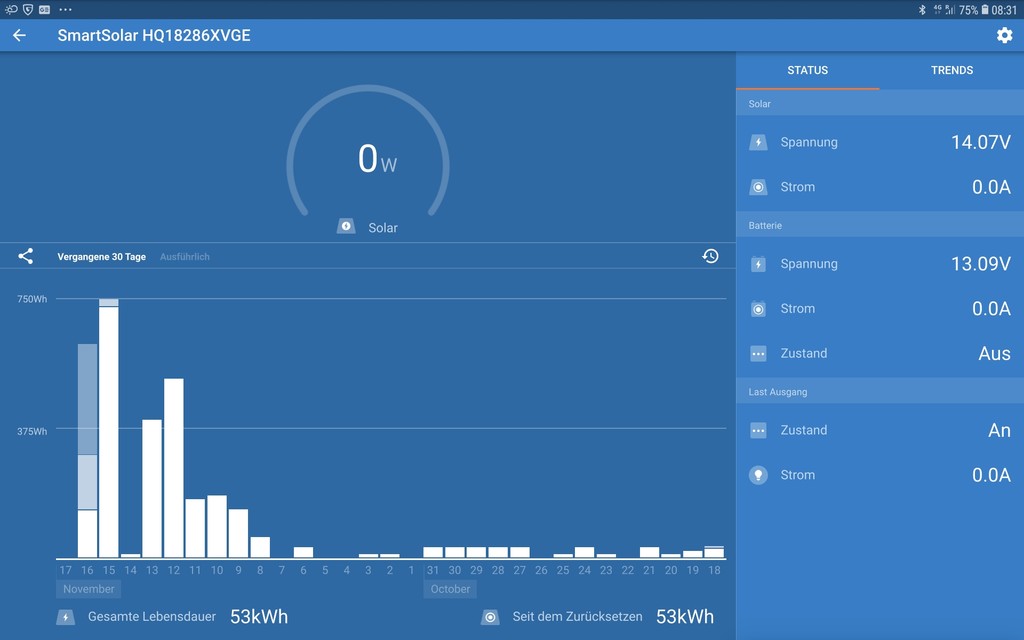Tap Last Ausgang Zustand dots icon
This screenshot has width=1024, height=640.
click(x=758, y=430)
